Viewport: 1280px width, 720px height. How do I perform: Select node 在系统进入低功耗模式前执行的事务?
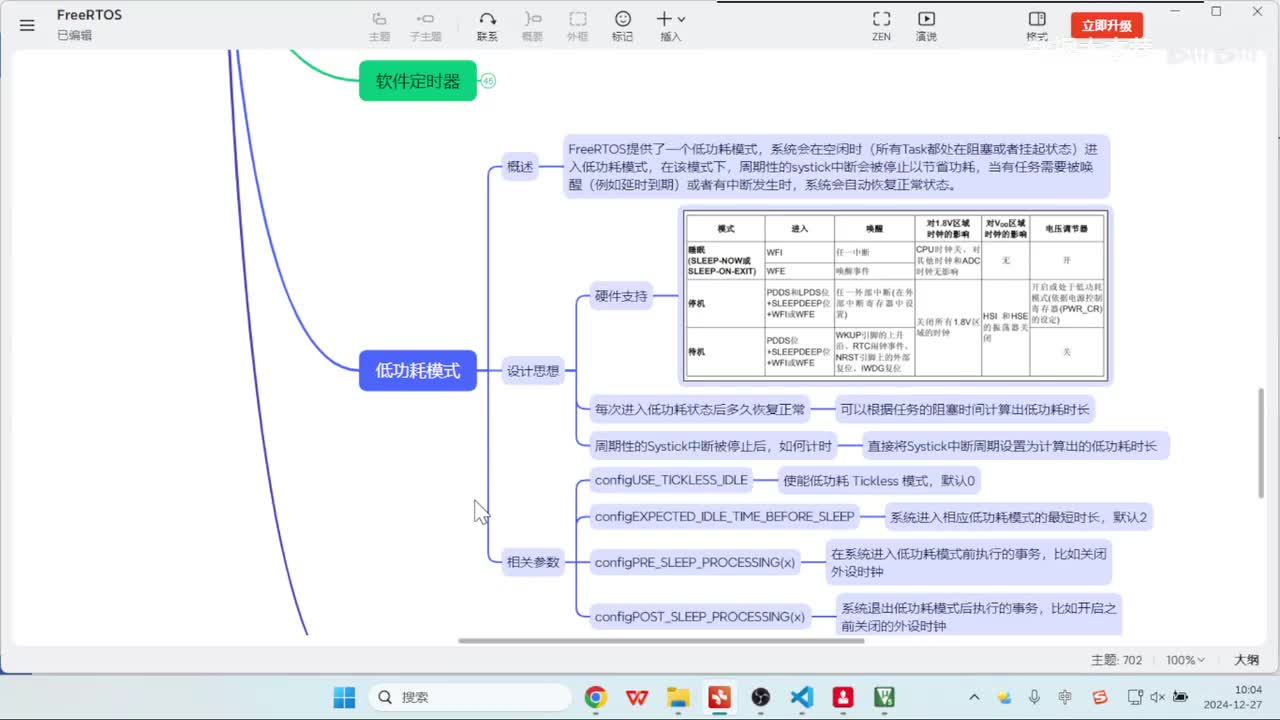[x=969, y=563]
